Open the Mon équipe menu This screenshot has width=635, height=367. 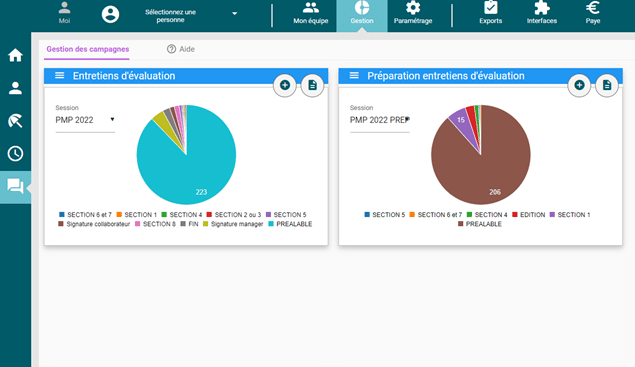[x=311, y=13]
